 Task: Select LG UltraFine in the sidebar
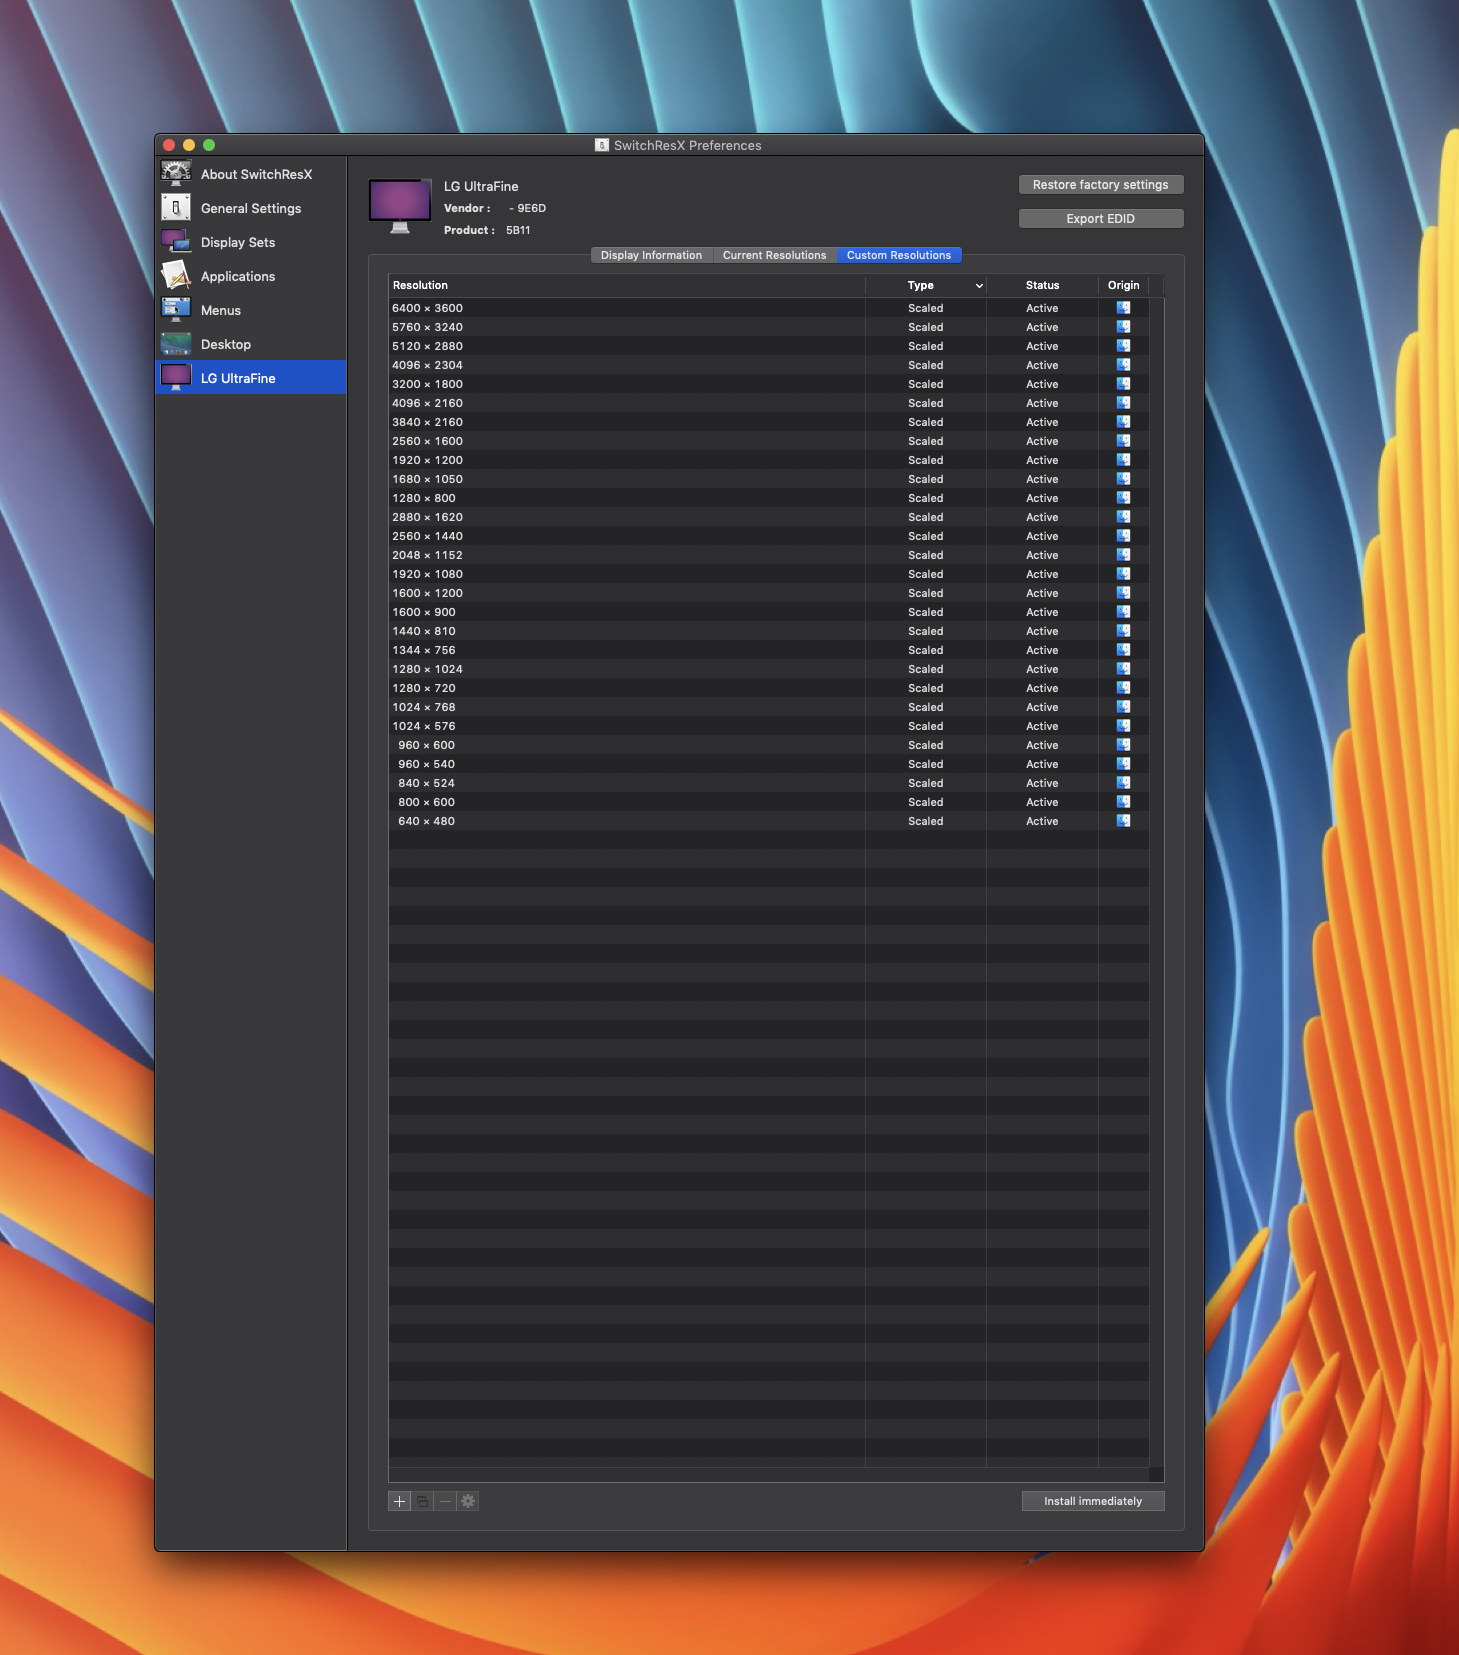point(251,377)
